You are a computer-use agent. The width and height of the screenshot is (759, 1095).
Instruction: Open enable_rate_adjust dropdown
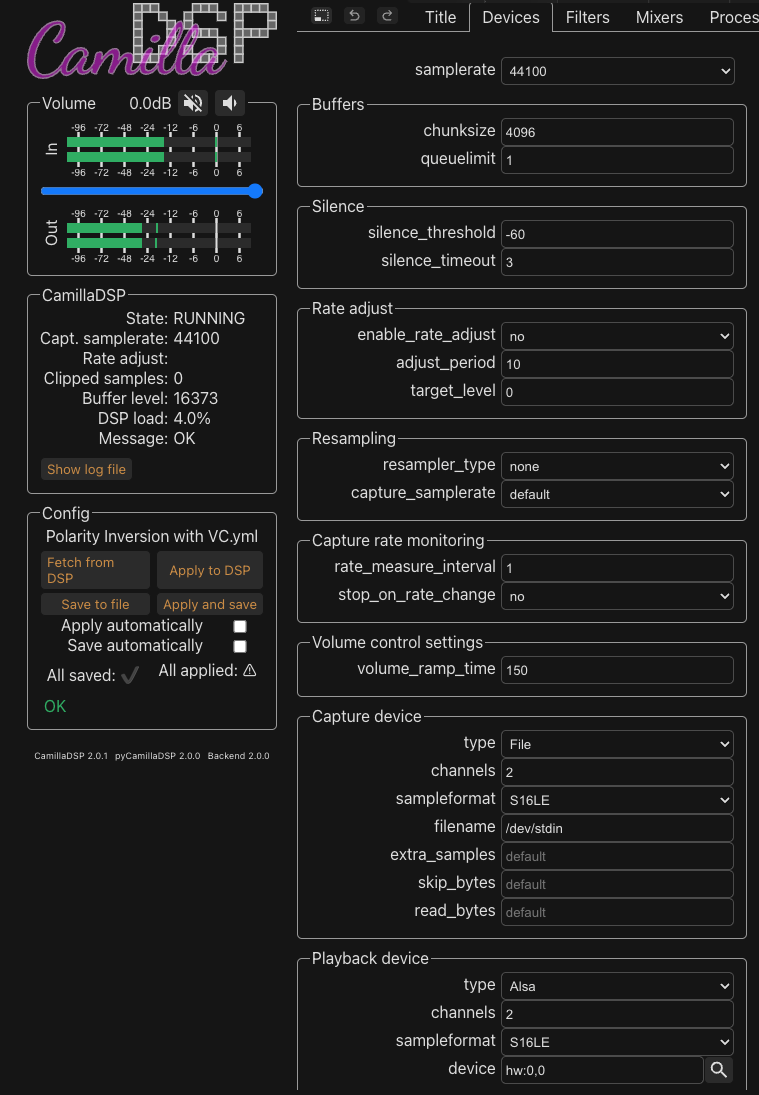617,336
